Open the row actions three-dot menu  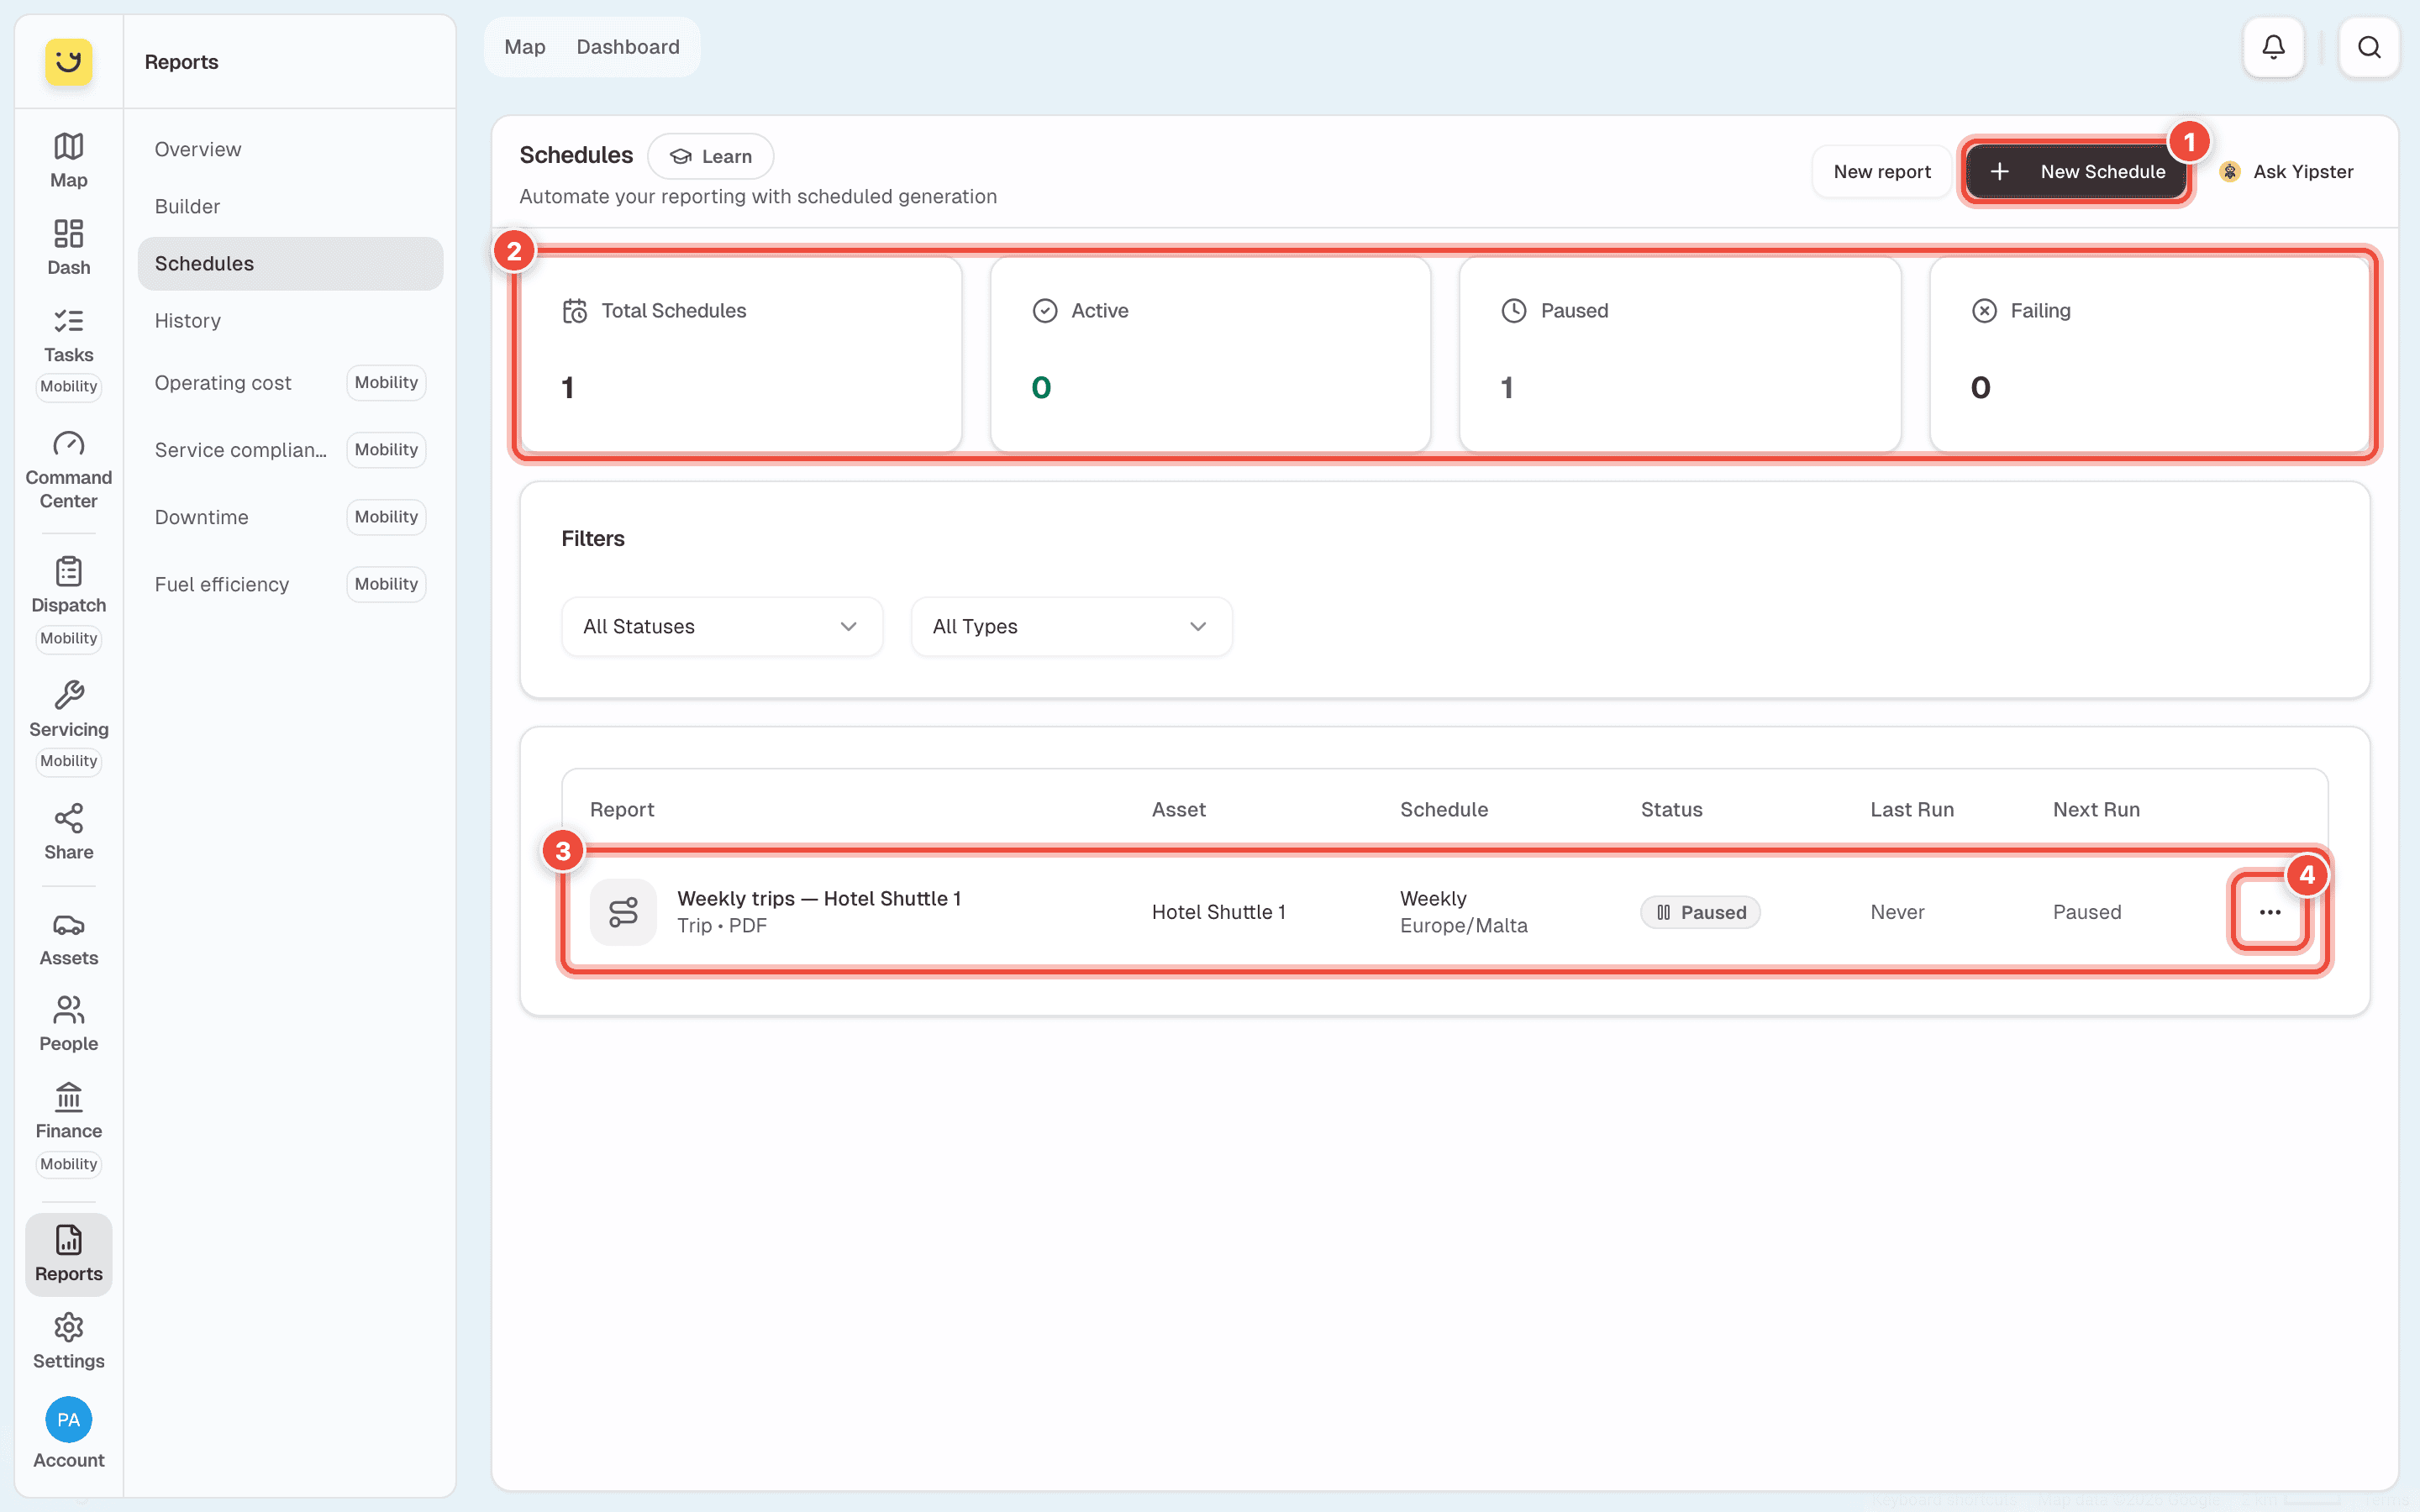pyautogui.click(x=2269, y=912)
